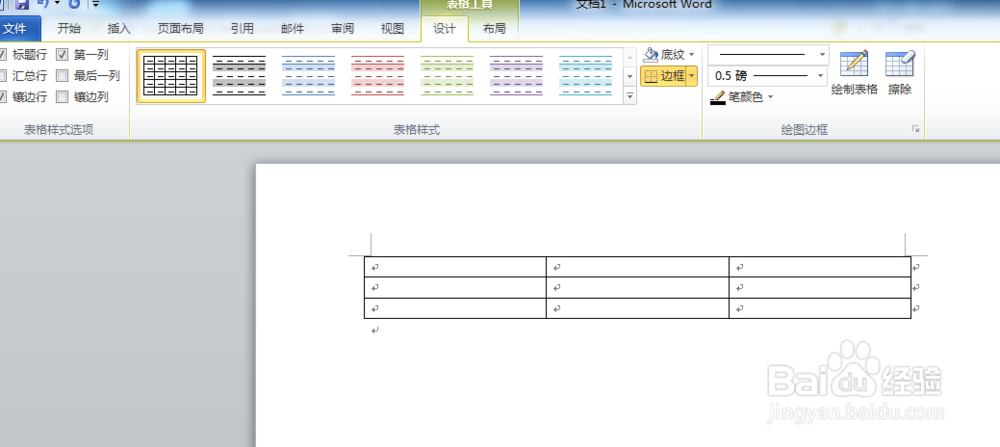Screen dimensions: 1000x447
Task: Apply the blue accent table style
Action: point(309,76)
